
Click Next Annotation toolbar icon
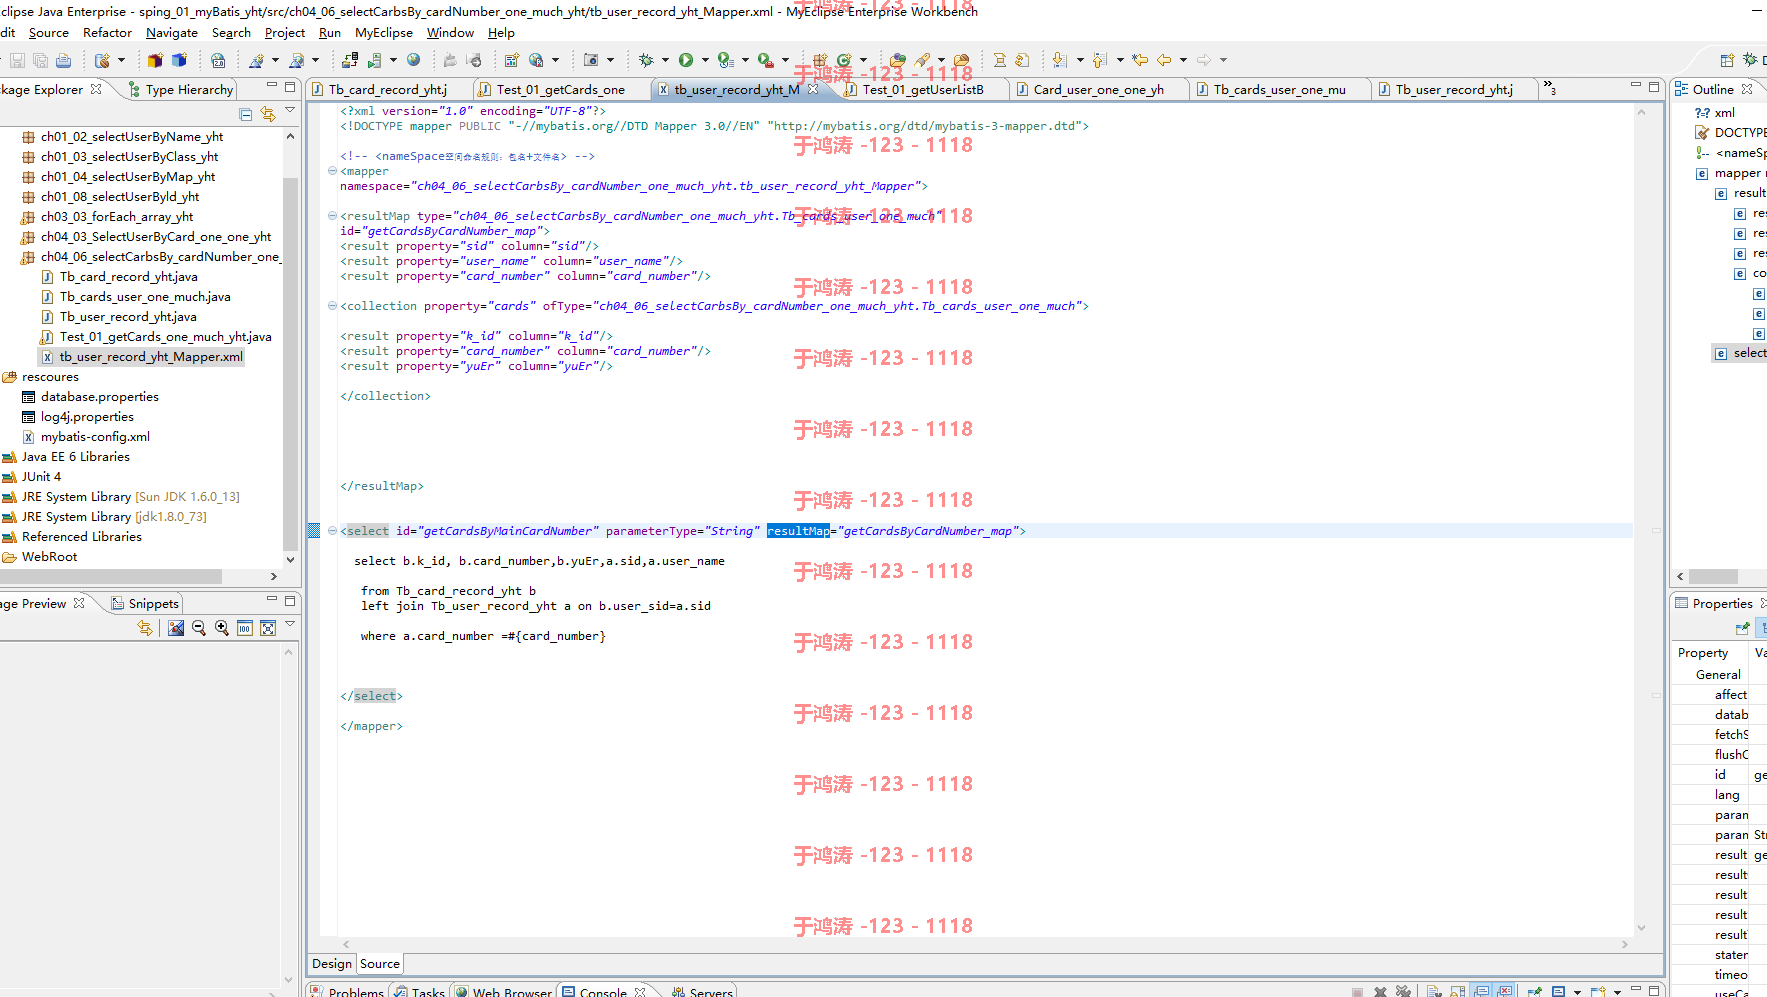(1060, 61)
